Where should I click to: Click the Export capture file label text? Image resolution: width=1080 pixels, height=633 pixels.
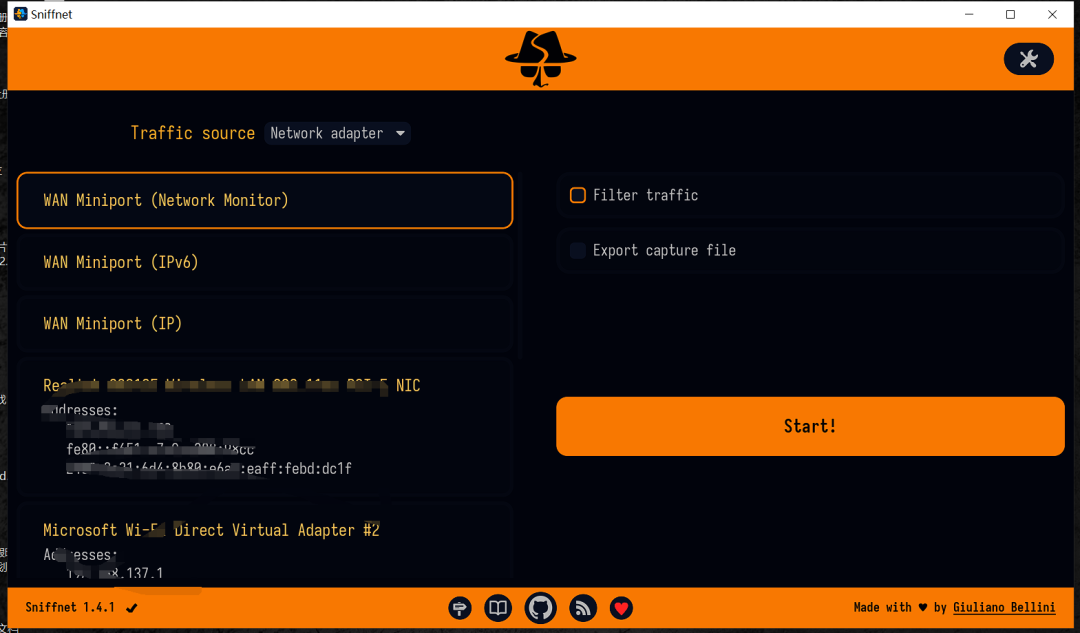(664, 250)
